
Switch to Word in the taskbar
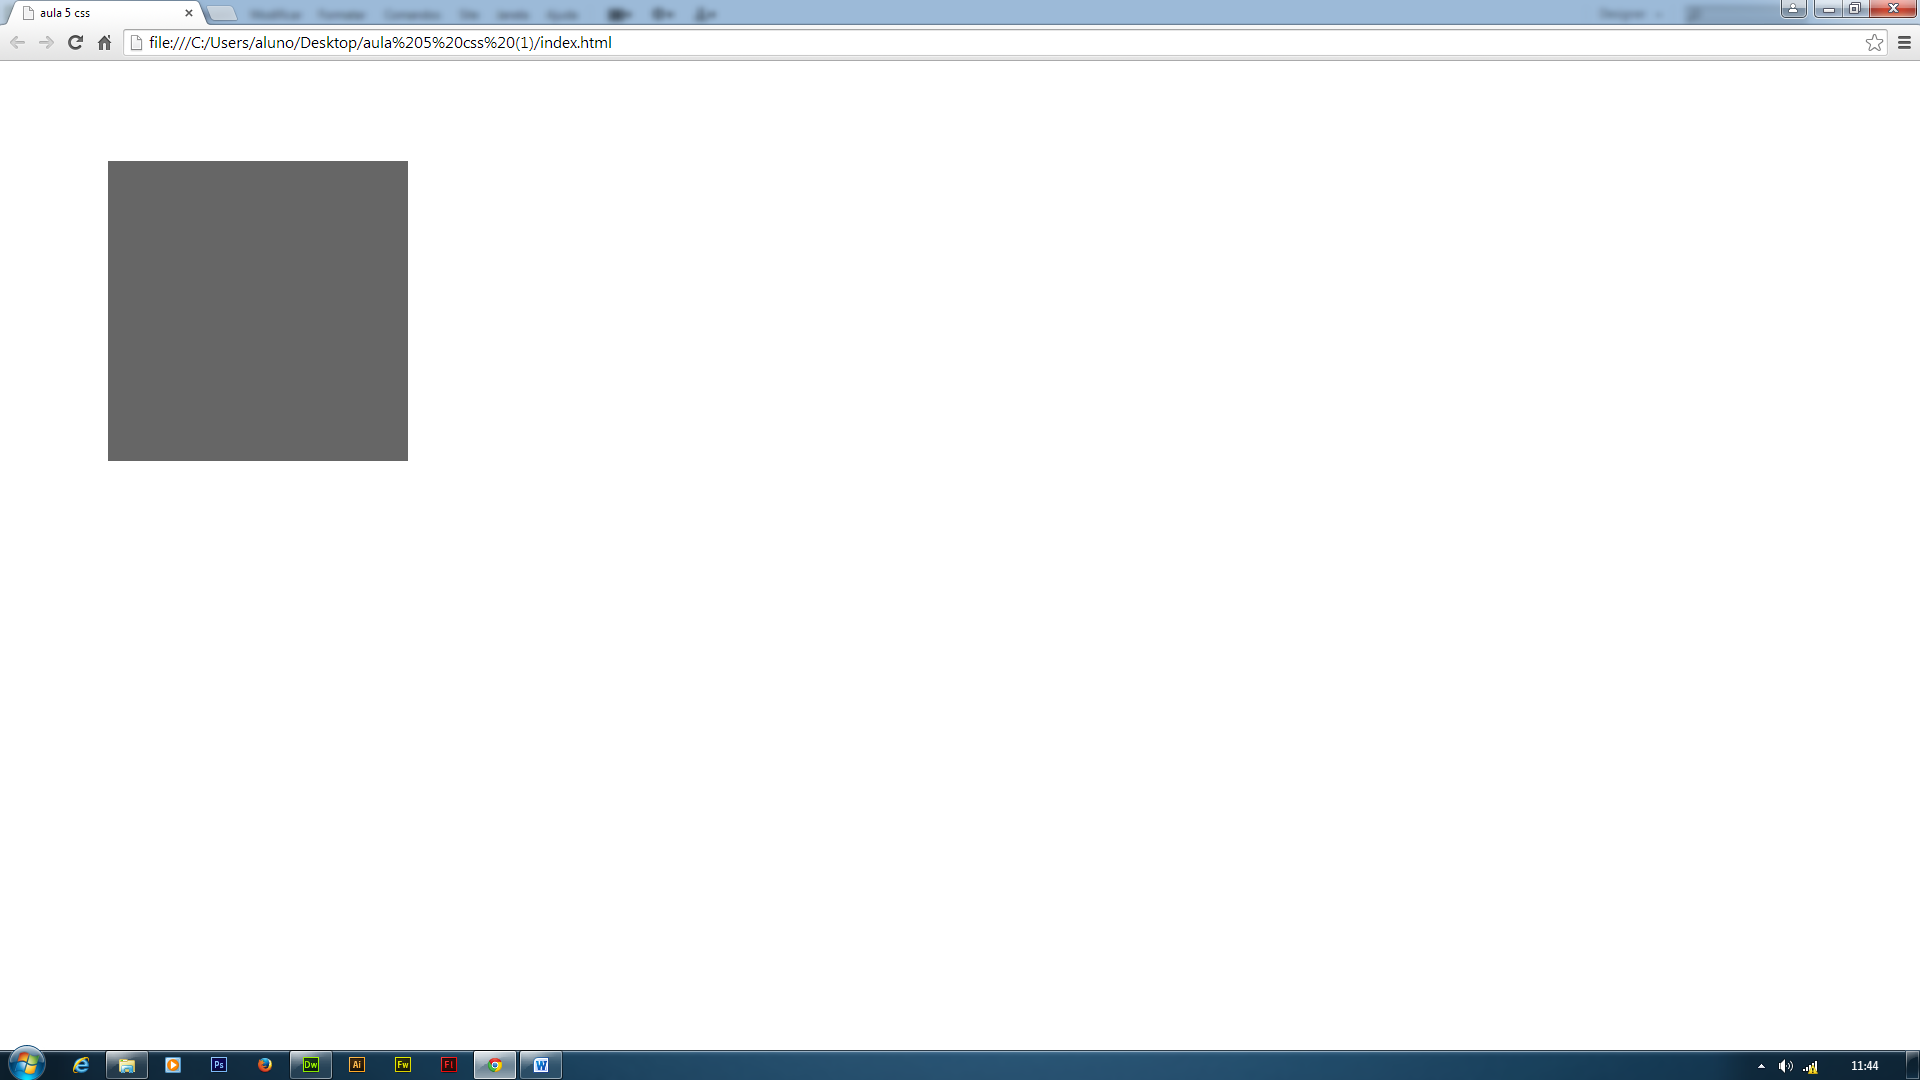[541, 1065]
